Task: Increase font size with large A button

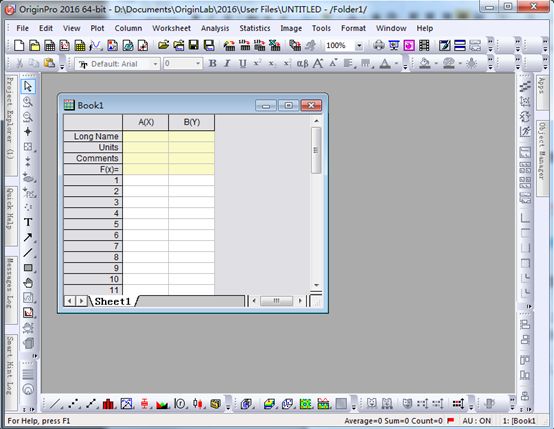Action: pyautogui.click(x=318, y=63)
